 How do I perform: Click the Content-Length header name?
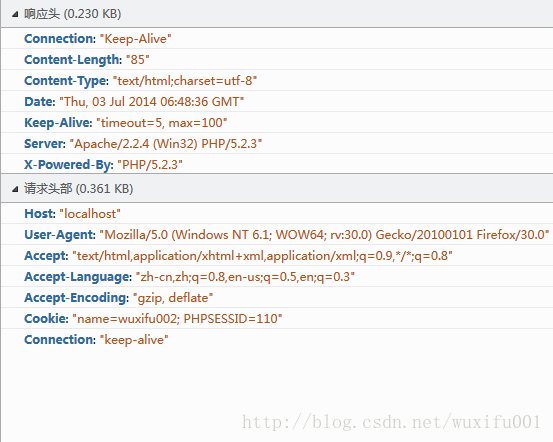(x=73, y=60)
